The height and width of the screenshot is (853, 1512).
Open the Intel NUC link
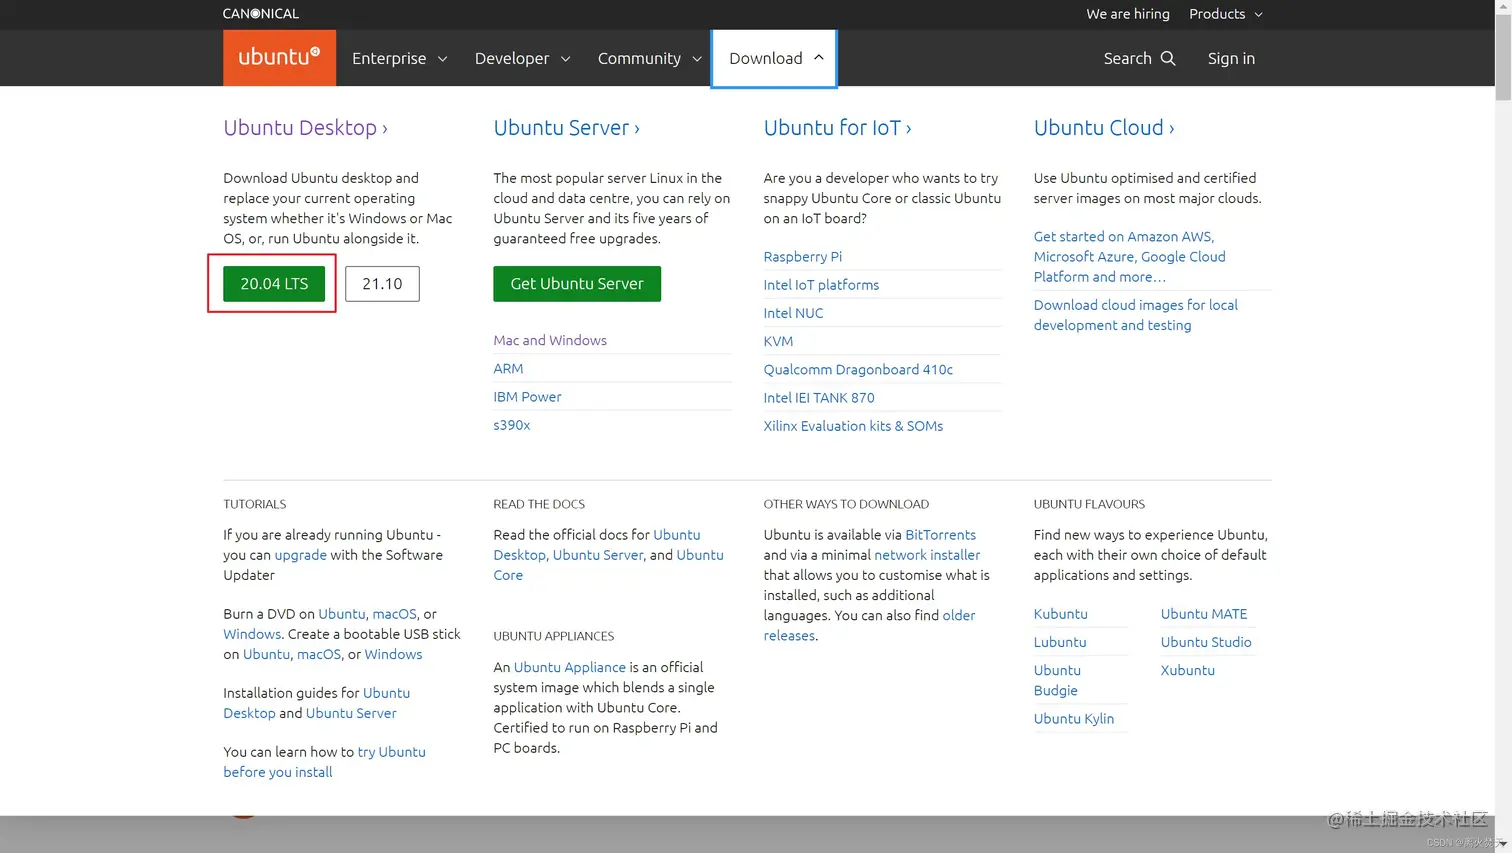pos(793,313)
